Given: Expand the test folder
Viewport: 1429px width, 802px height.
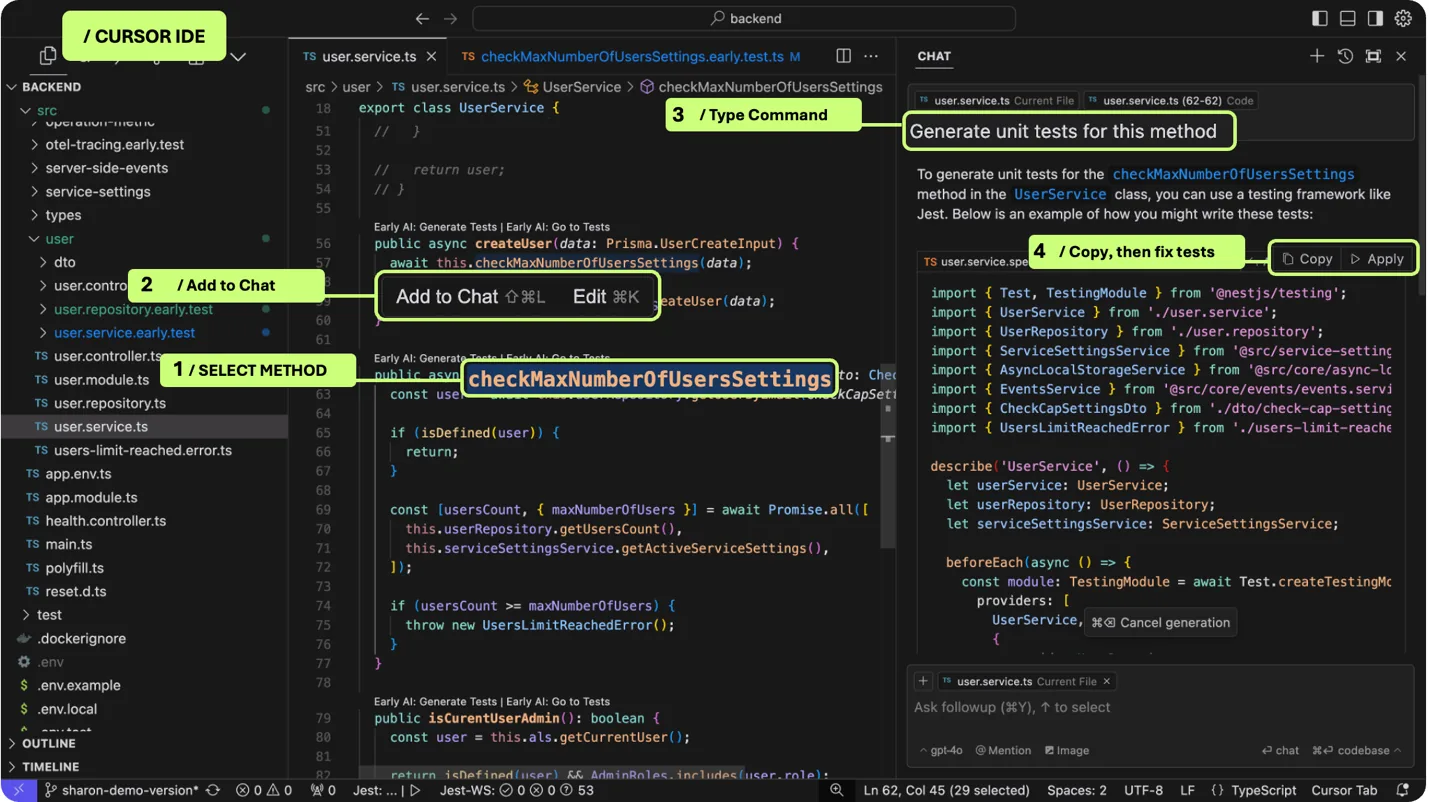Looking at the screenshot, I should pos(49,615).
